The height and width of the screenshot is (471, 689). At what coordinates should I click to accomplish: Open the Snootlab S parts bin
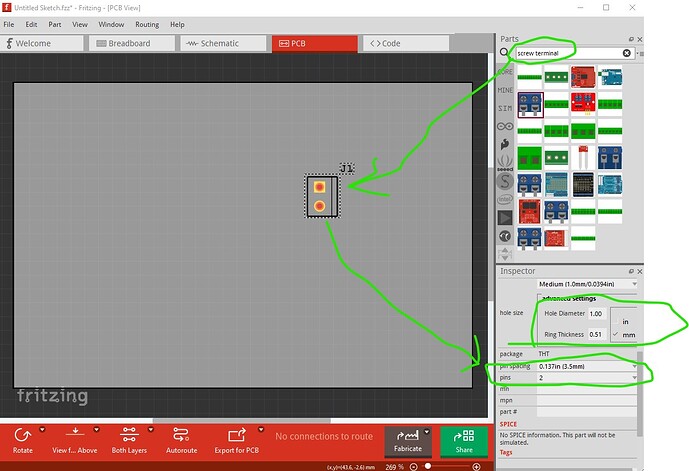(505, 181)
